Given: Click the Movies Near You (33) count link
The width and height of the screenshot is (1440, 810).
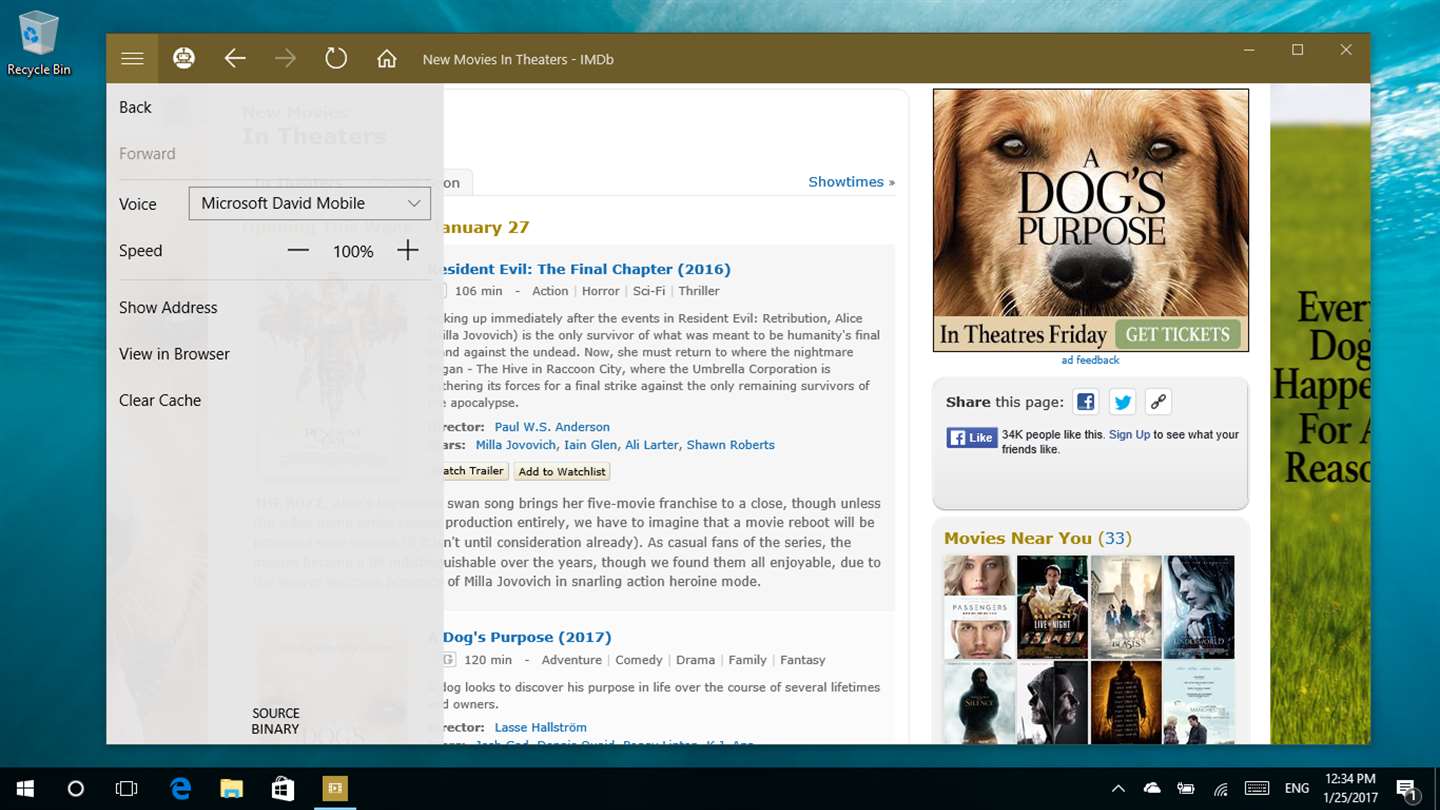Looking at the screenshot, I should [x=1115, y=538].
